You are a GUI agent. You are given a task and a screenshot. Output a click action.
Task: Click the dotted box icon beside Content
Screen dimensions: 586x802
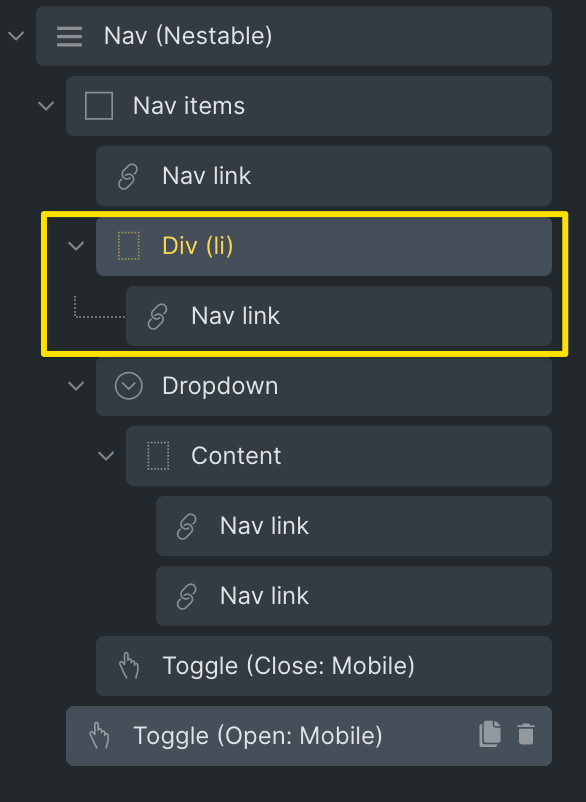[158, 456]
